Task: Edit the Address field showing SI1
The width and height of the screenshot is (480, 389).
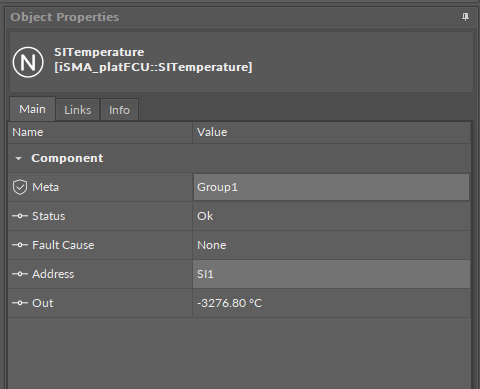Action: (331, 274)
